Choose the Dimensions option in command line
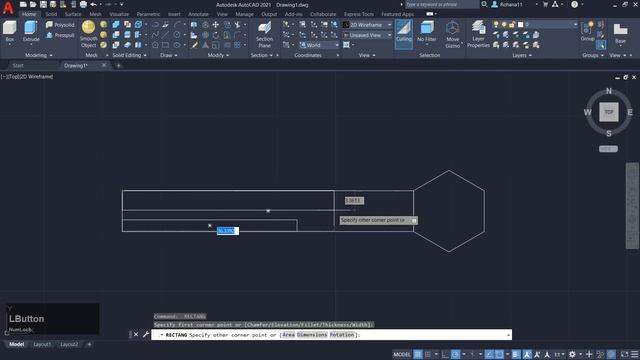Screen dimensions: 640x360 [x=312, y=335]
